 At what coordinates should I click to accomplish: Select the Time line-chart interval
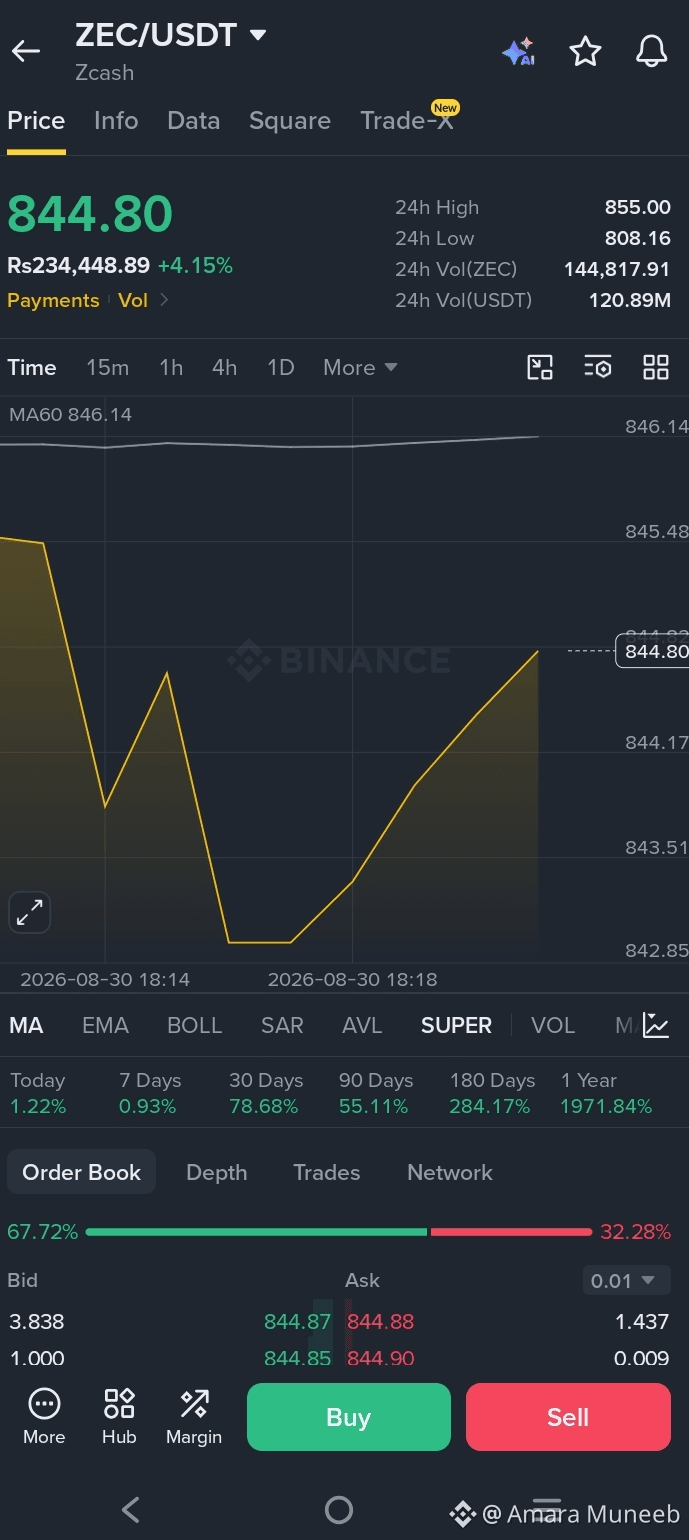[x=32, y=367]
